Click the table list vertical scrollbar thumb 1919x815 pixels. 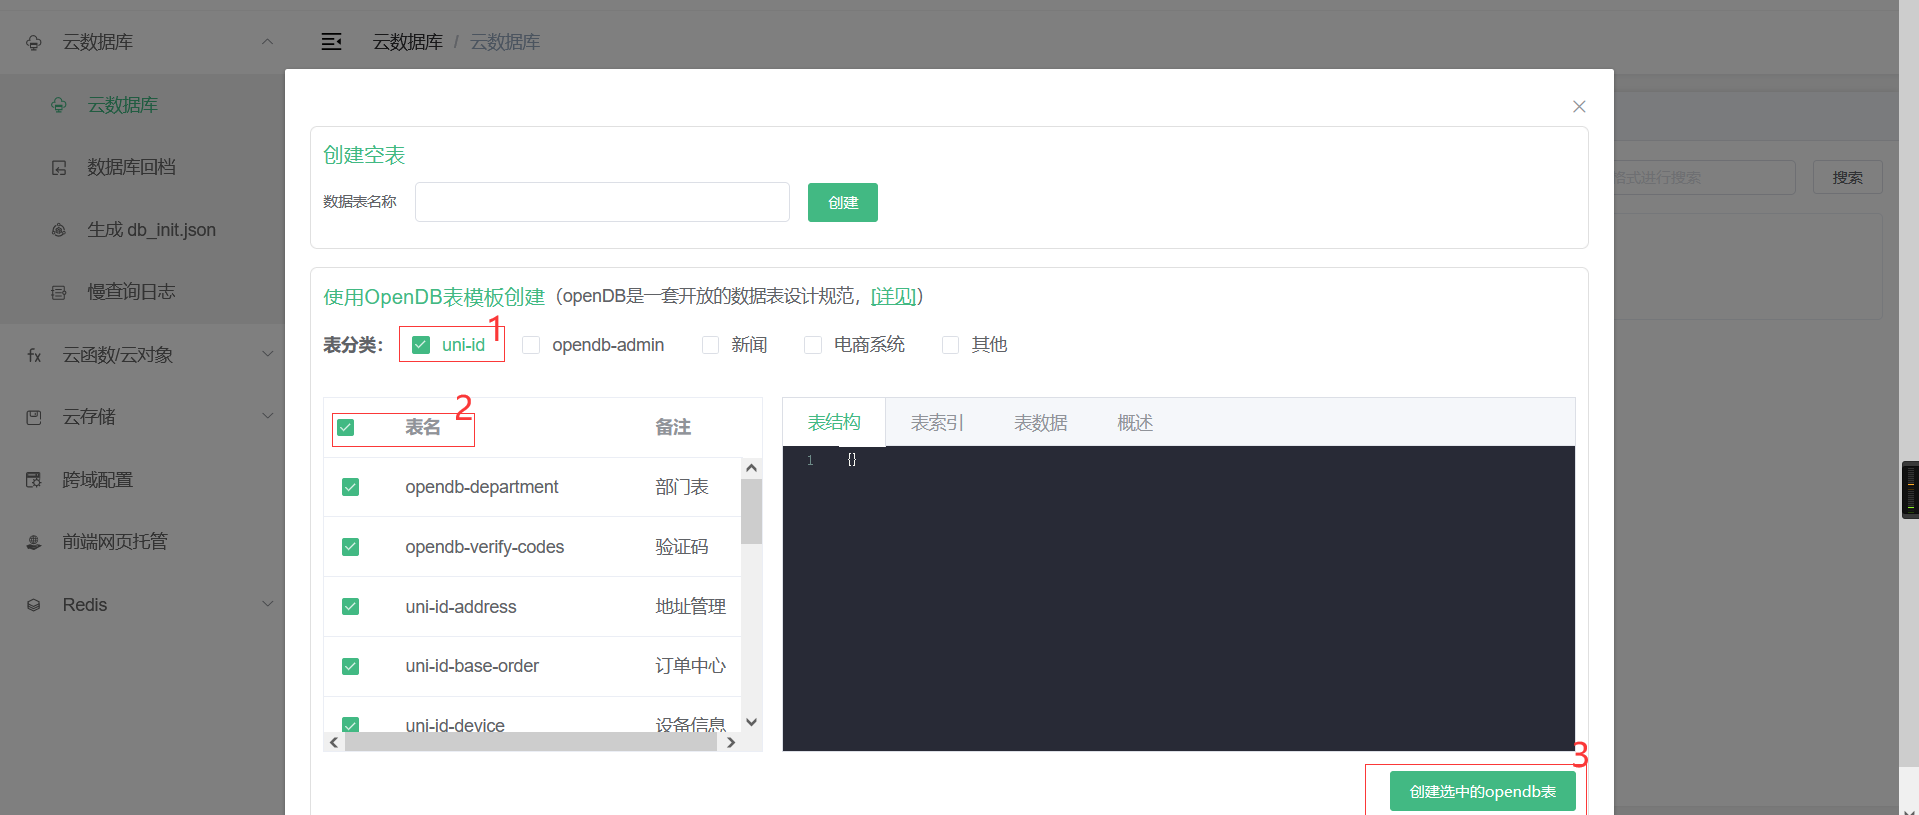pyautogui.click(x=752, y=511)
